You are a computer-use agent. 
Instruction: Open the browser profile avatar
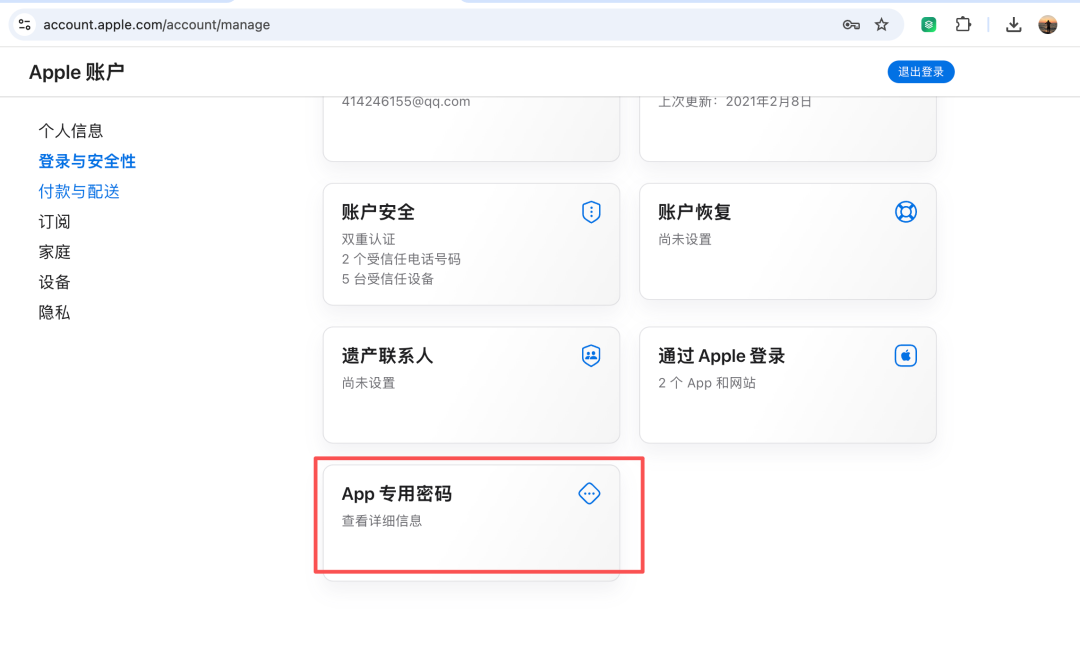pyautogui.click(x=1048, y=25)
